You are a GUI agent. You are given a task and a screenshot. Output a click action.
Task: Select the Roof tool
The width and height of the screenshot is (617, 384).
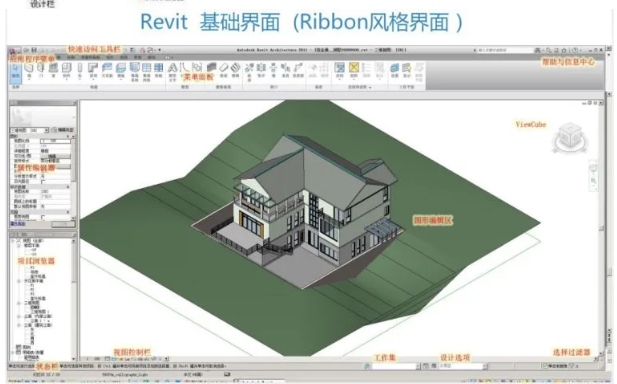(x=93, y=71)
